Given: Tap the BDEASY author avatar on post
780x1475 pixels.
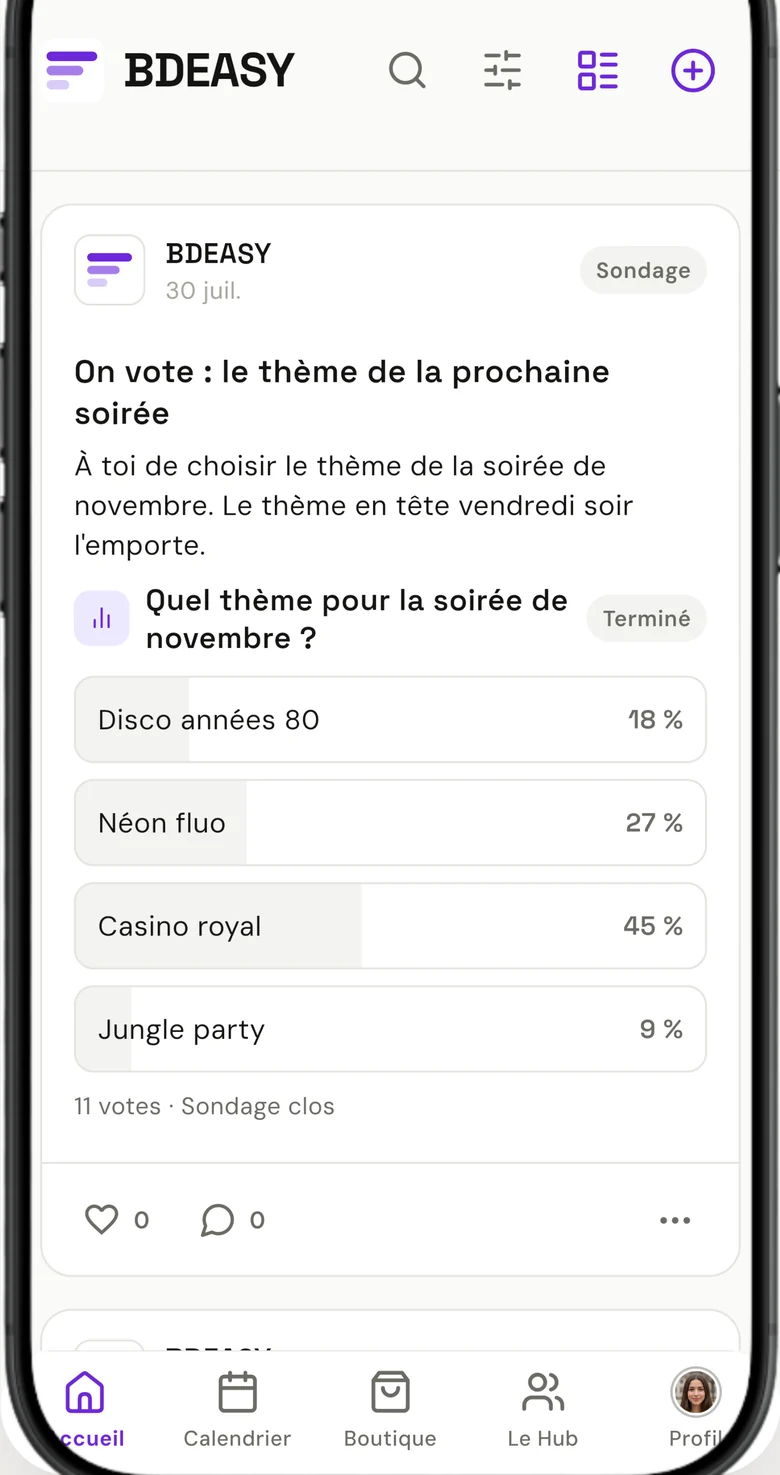Looking at the screenshot, I should [x=110, y=270].
